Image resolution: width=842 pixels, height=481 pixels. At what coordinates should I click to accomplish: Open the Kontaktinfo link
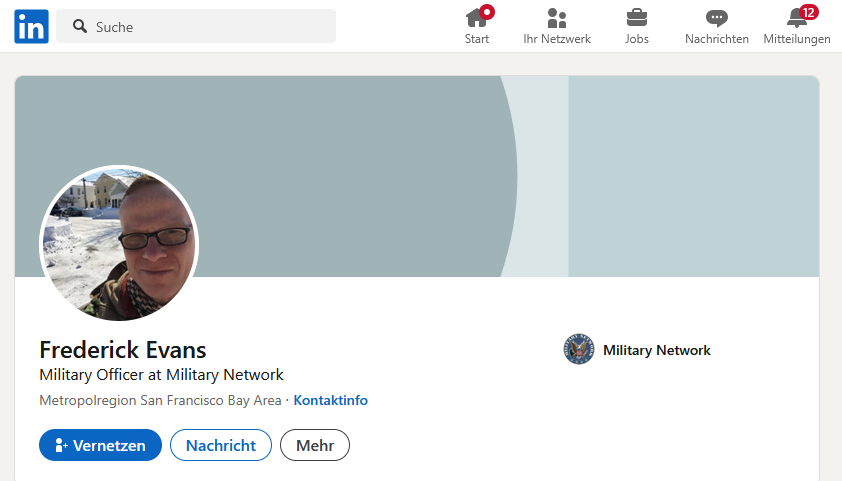tap(330, 400)
